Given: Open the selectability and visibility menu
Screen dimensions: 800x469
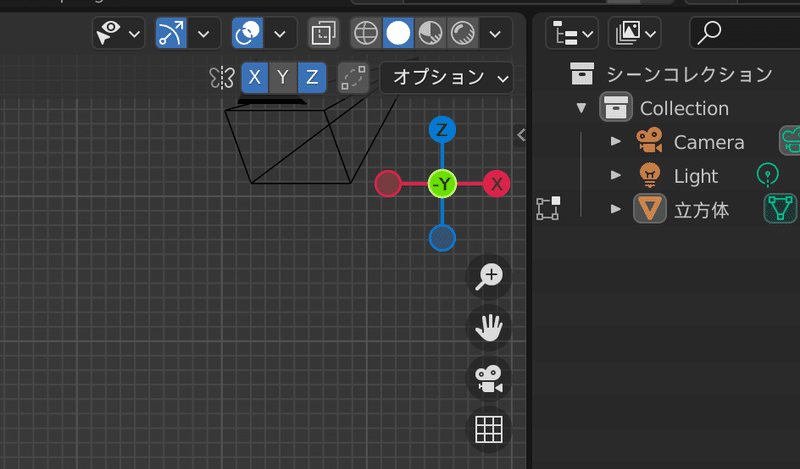Looking at the screenshot, I should tap(118, 33).
